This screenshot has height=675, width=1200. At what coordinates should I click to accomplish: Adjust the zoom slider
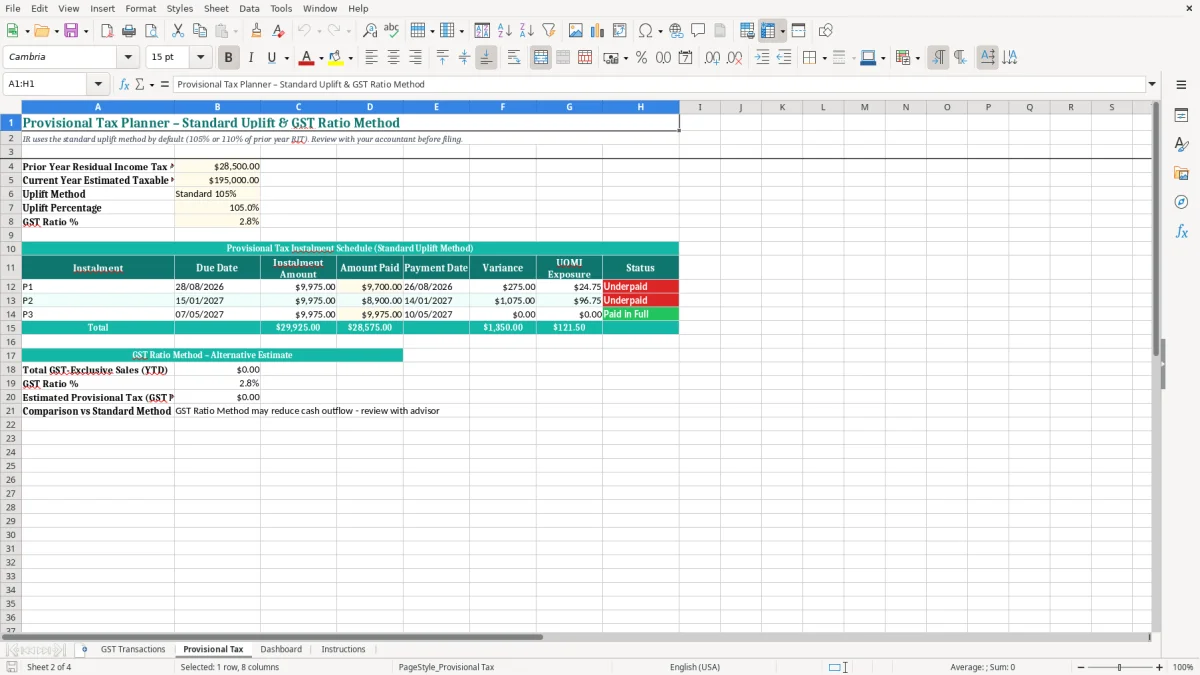(x=1119, y=667)
